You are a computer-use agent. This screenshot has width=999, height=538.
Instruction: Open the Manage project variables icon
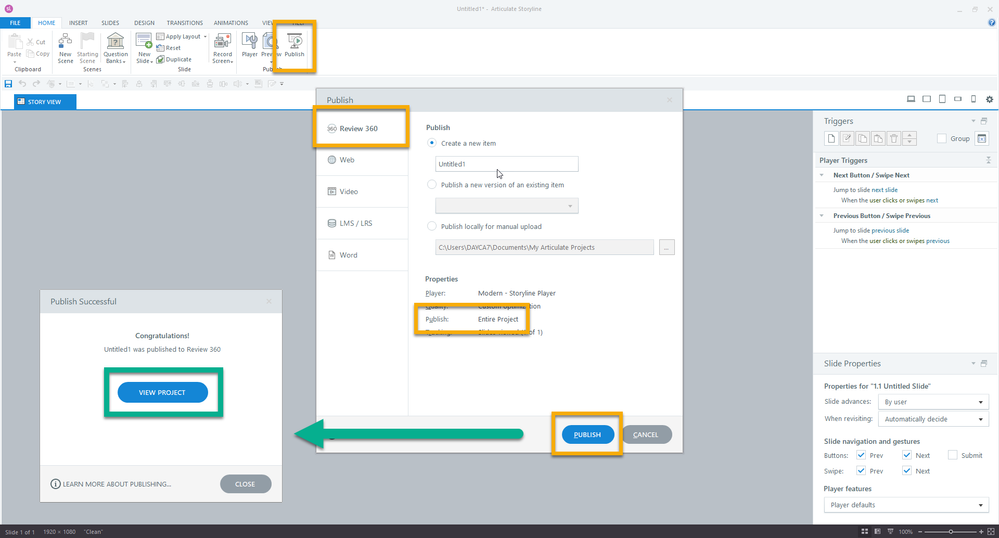coord(982,138)
